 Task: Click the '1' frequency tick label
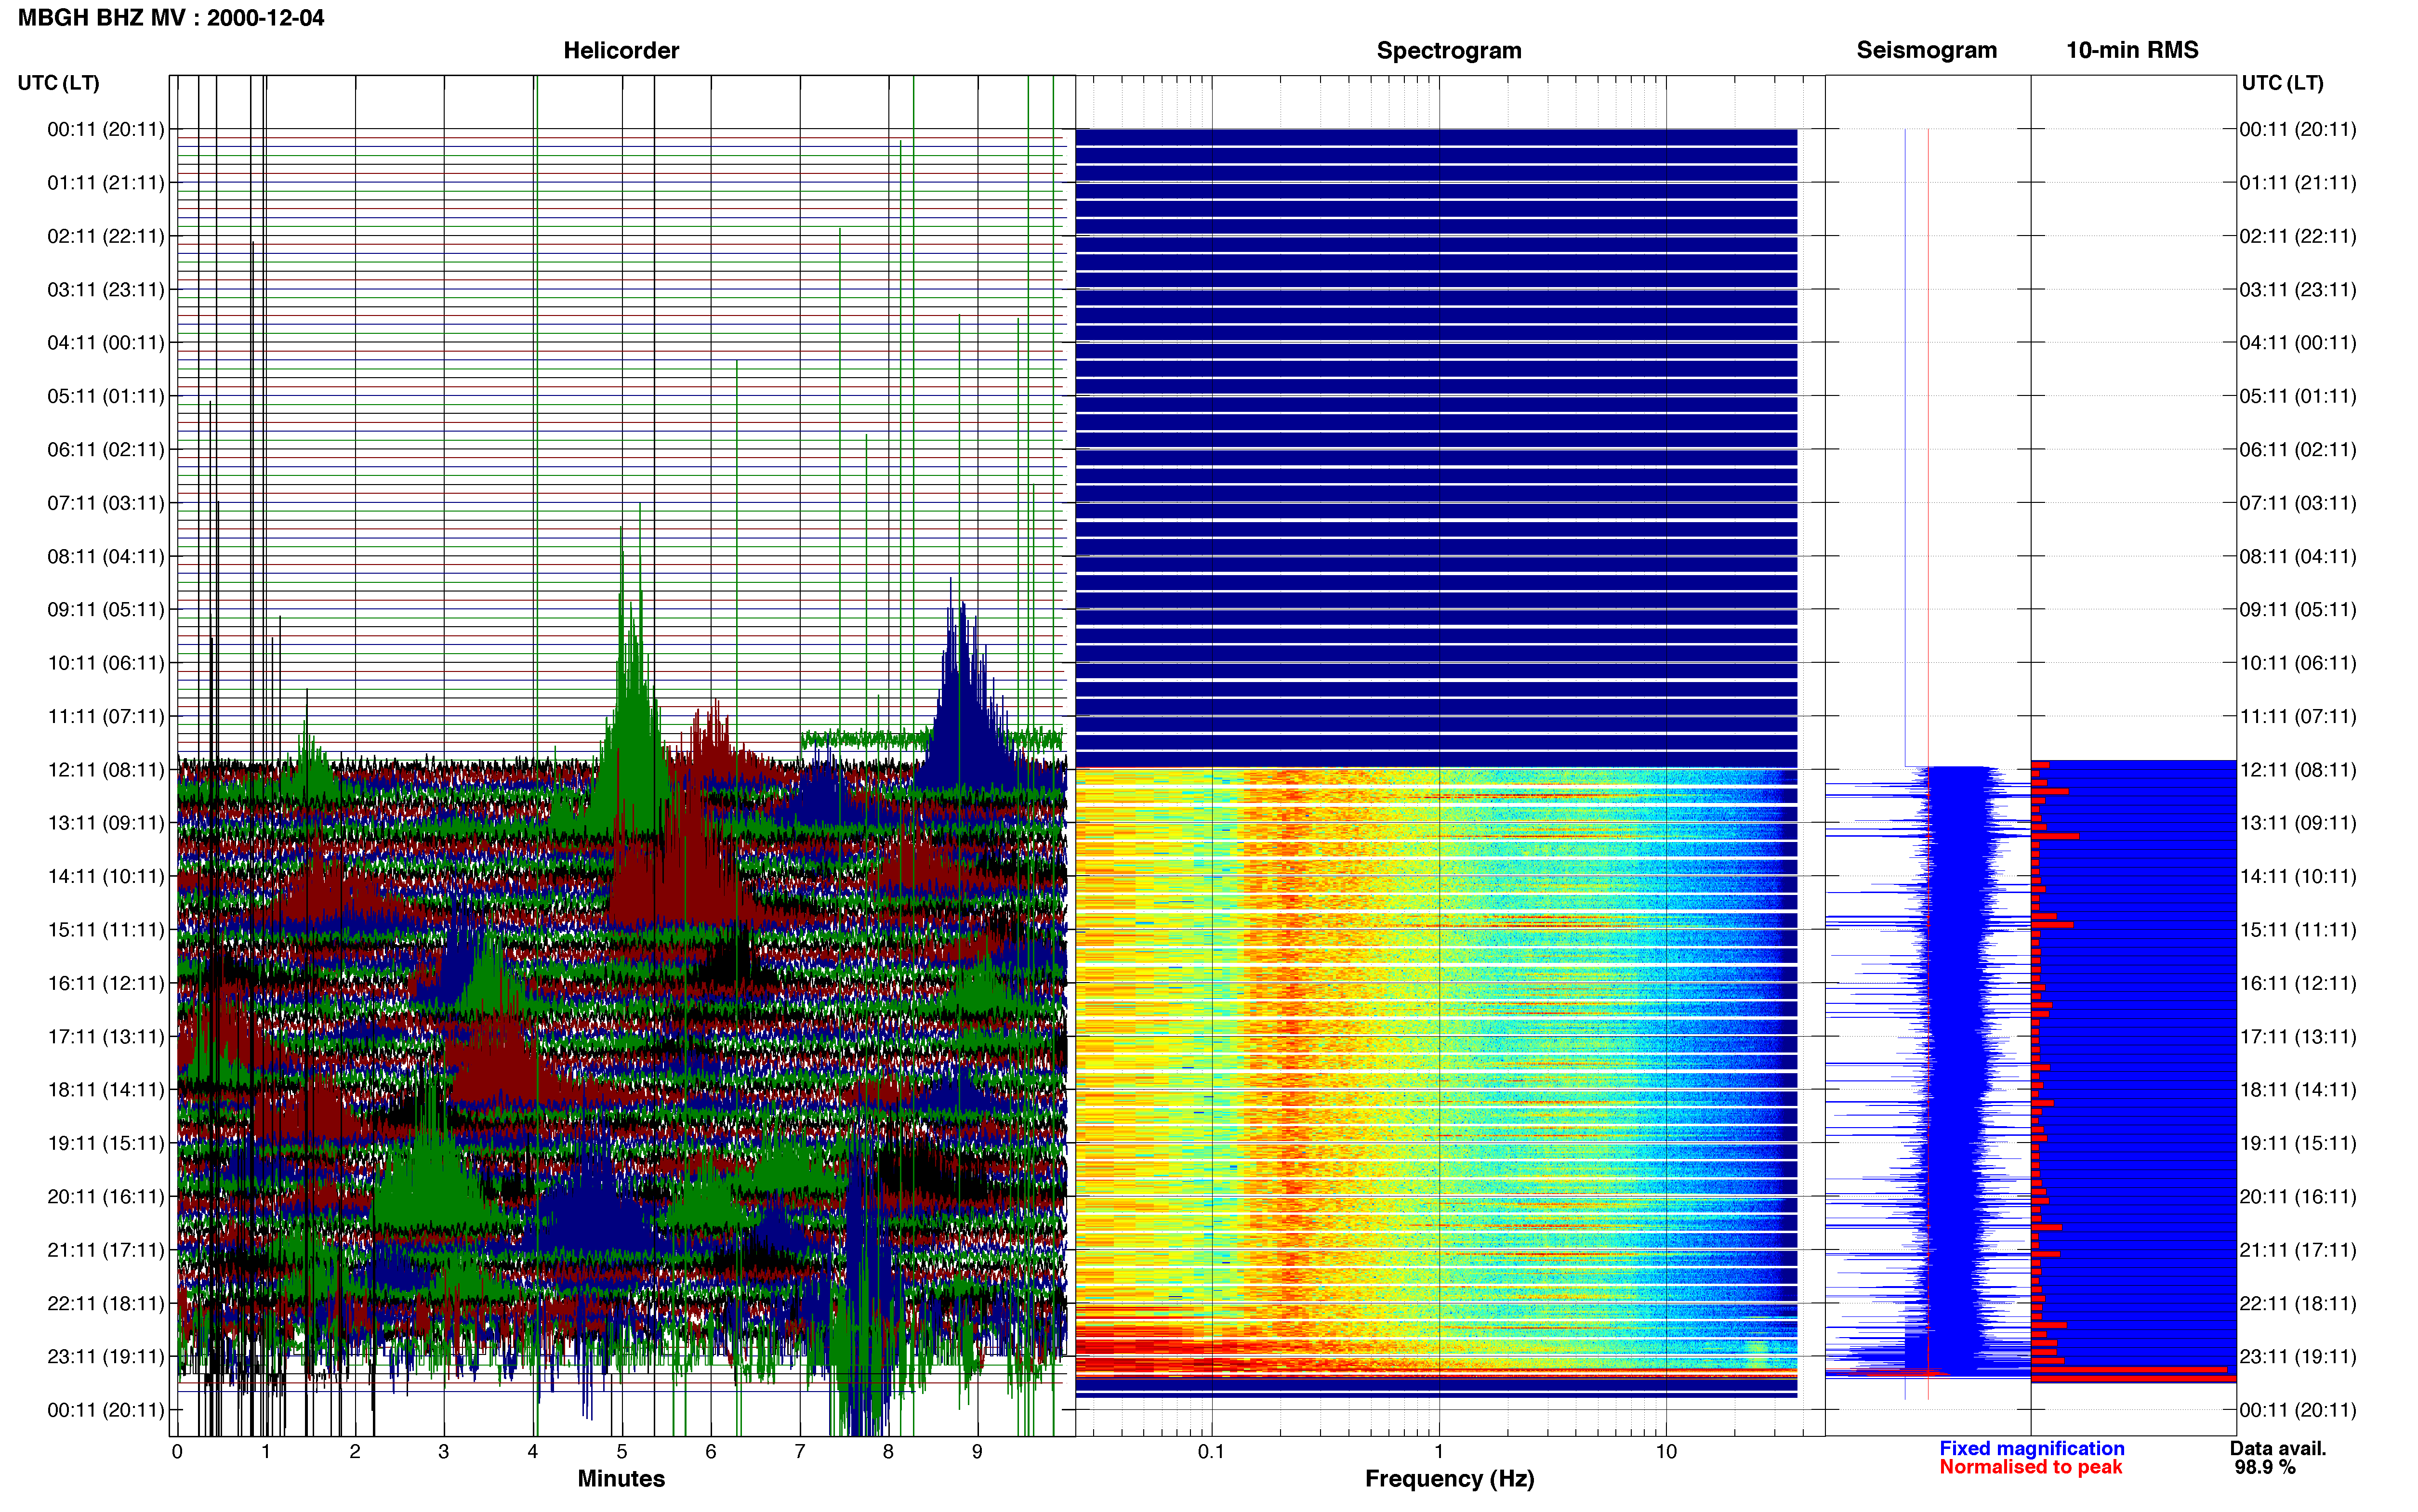[x=1439, y=1452]
